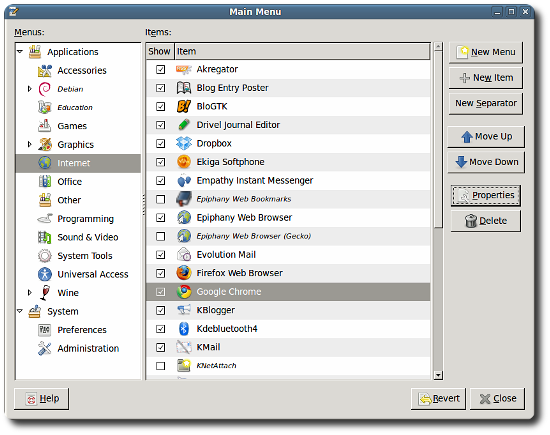The height and width of the screenshot is (435, 550).
Task: Uncheck the KMail show checkbox
Action: click(x=161, y=347)
